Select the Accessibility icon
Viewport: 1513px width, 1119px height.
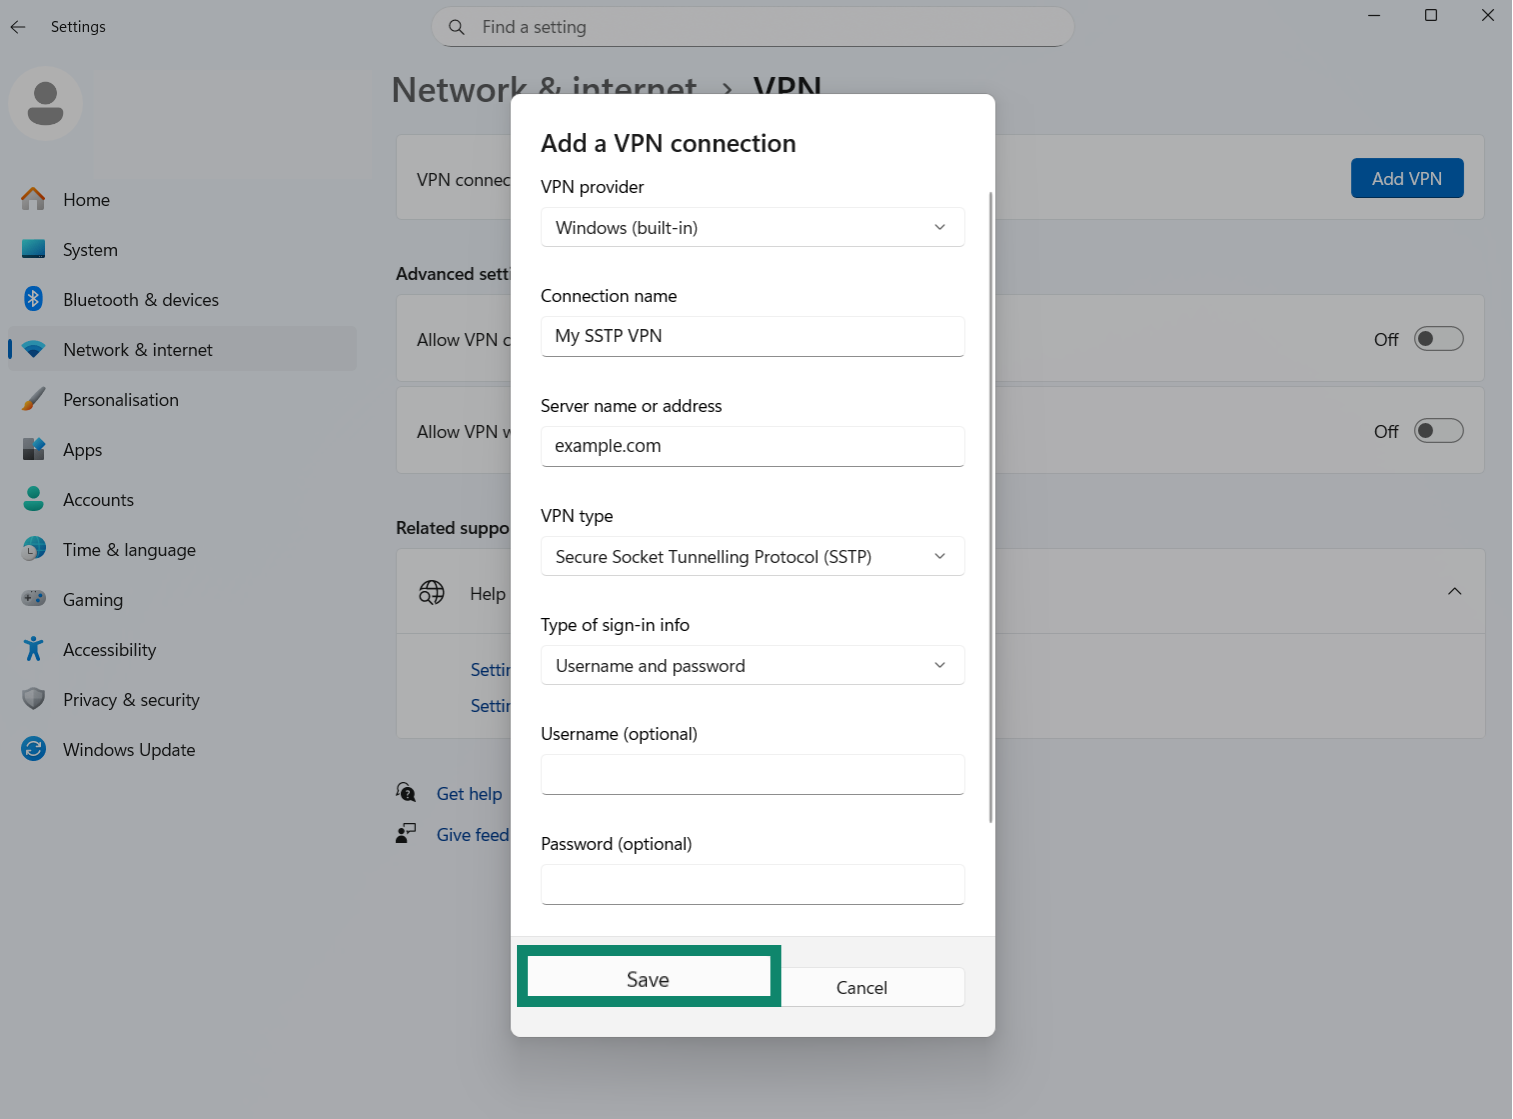tap(33, 649)
